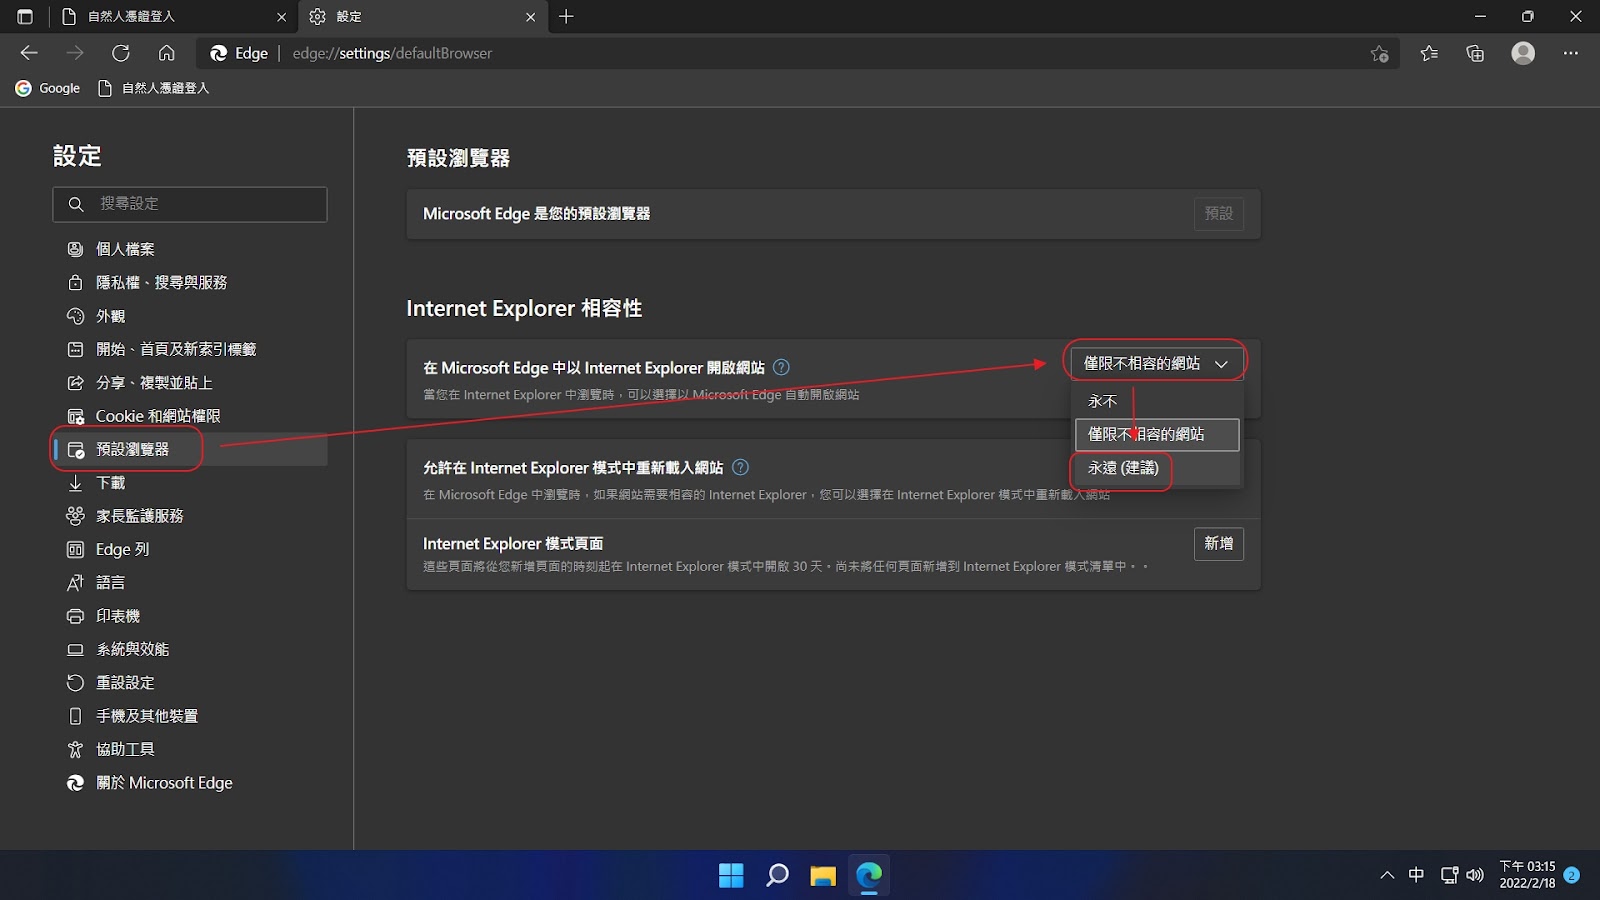Viewport: 1600px width, 900px height.
Task: Open the Favorites list icon
Action: [1429, 54]
